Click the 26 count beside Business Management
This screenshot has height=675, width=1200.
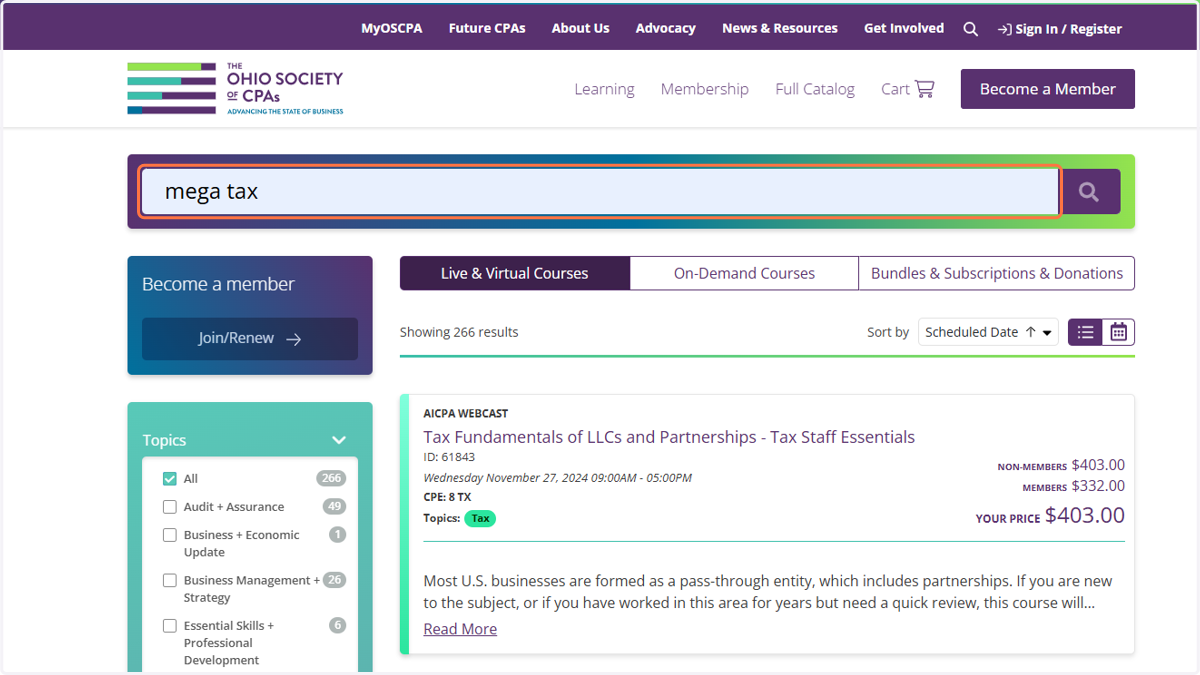pyautogui.click(x=334, y=579)
